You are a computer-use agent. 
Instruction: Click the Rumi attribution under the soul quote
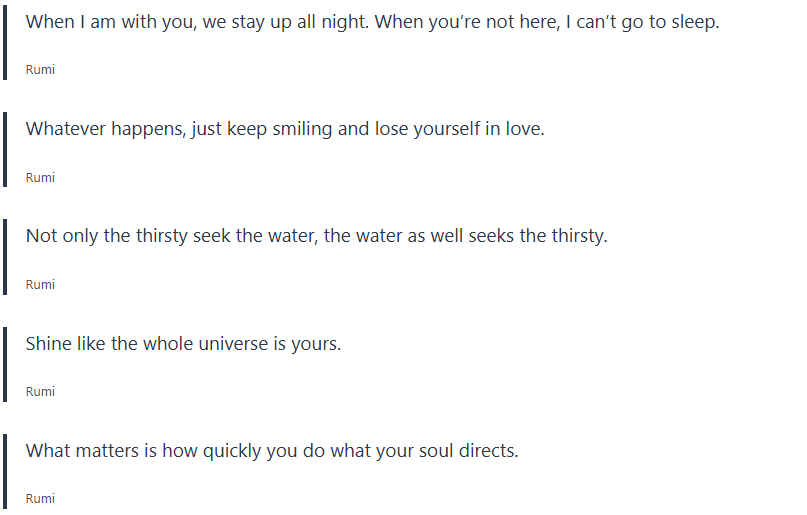pyautogui.click(x=40, y=498)
